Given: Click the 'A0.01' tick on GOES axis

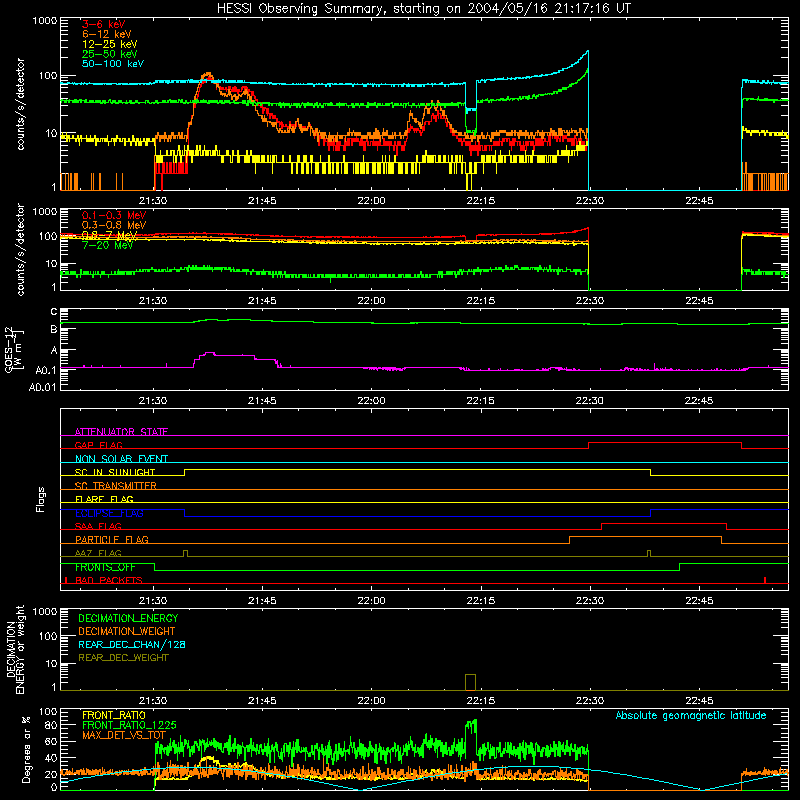Looking at the screenshot, I should 42,387.
